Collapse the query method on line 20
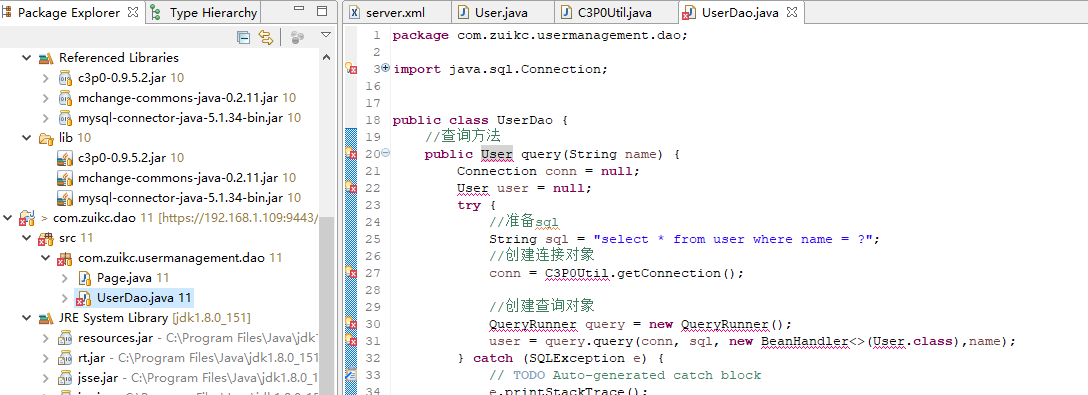 [x=386, y=153]
